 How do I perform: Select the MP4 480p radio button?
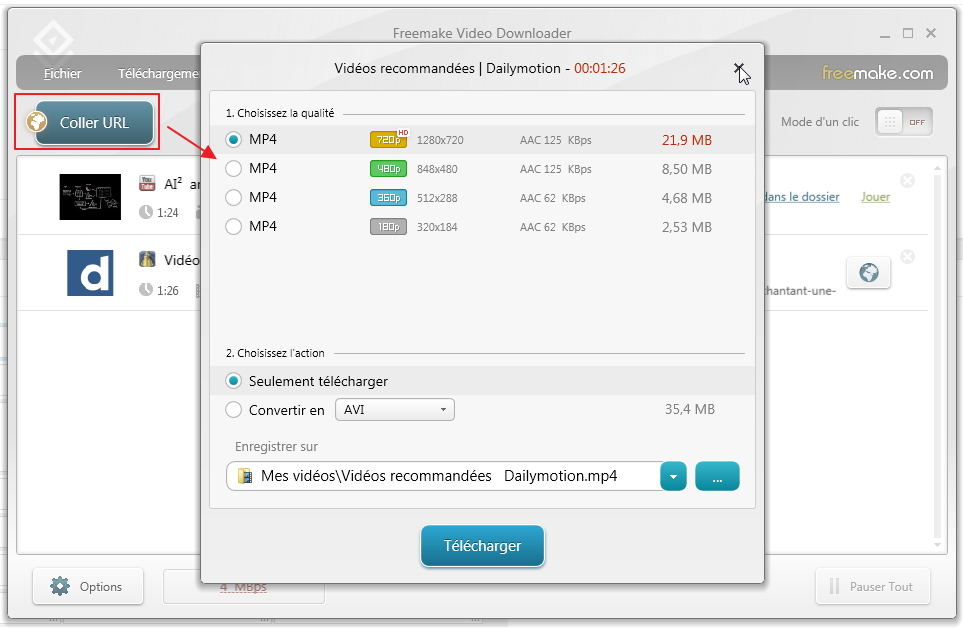[x=233, y=168]
